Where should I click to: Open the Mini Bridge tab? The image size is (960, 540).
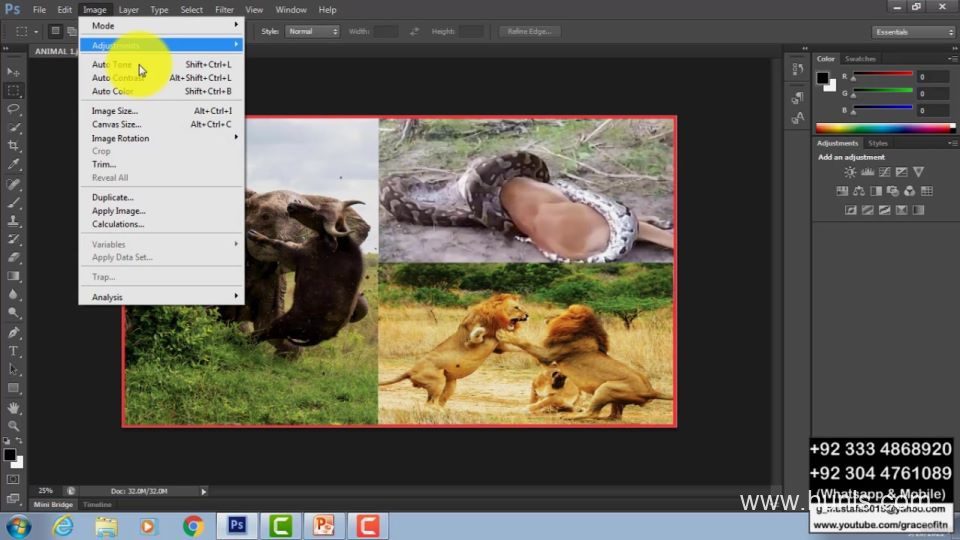(53, 504)
